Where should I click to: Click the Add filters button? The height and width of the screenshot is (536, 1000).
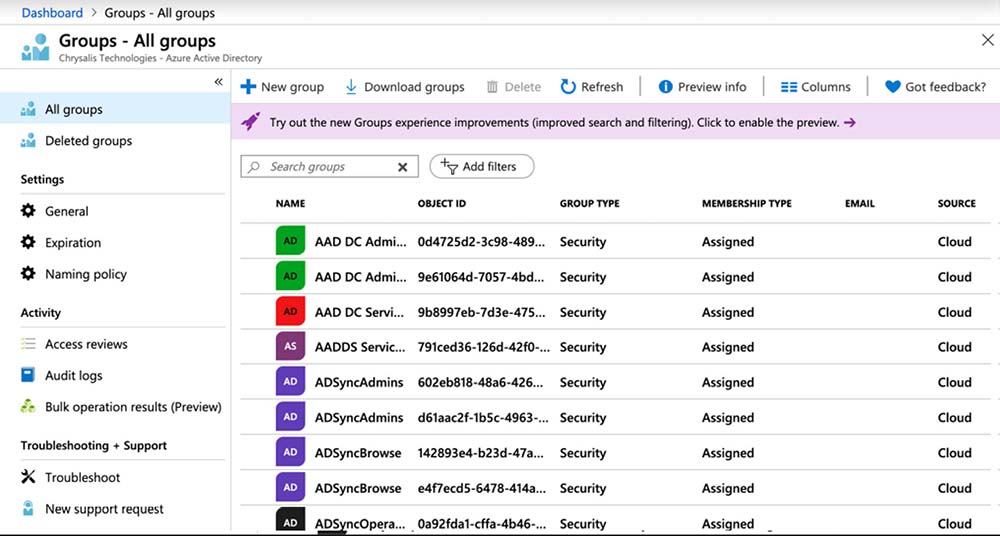tap(481, 167)
